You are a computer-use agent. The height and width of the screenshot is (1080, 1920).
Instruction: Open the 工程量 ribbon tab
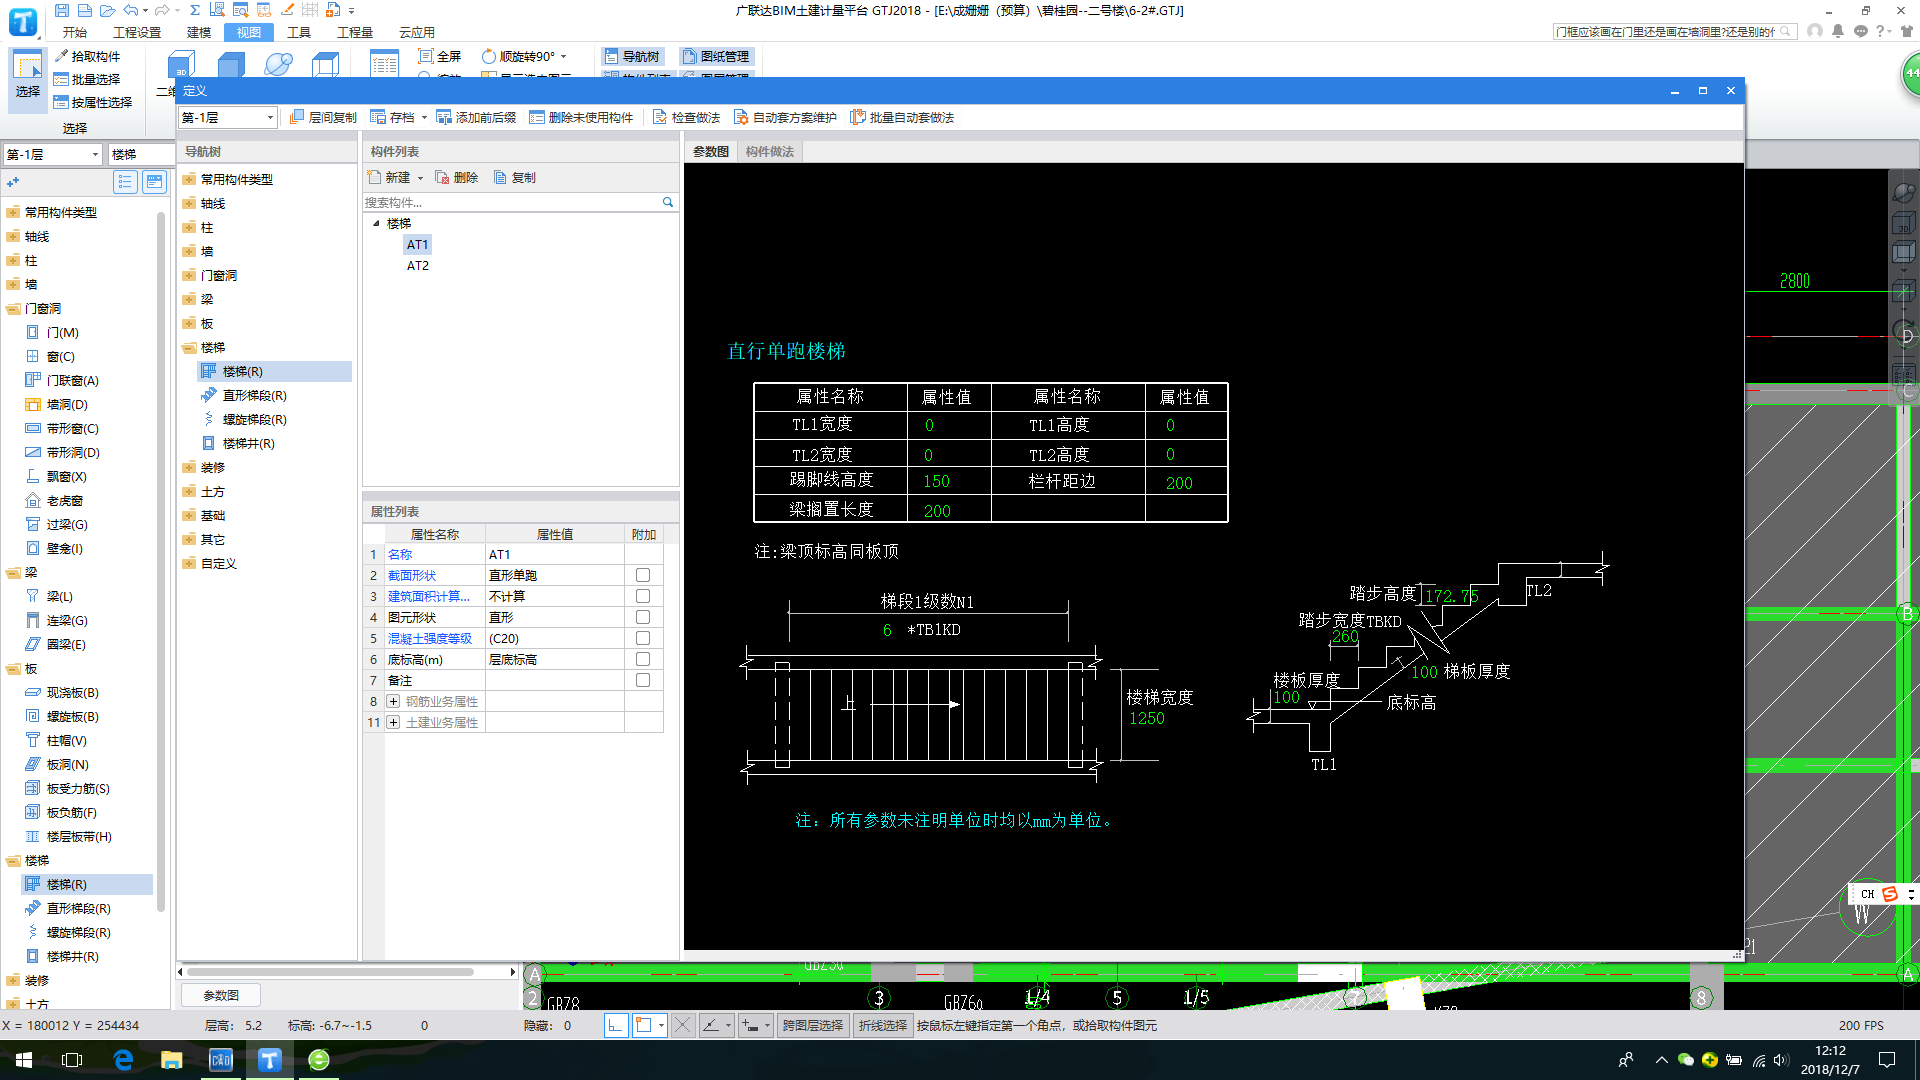355,32
